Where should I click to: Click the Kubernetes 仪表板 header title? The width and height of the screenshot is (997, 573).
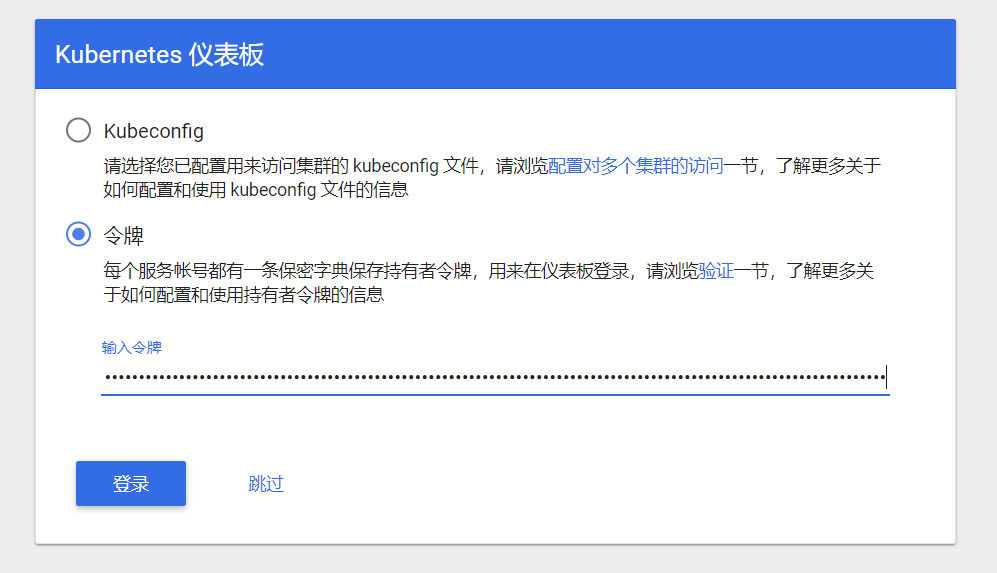point(160,55)
